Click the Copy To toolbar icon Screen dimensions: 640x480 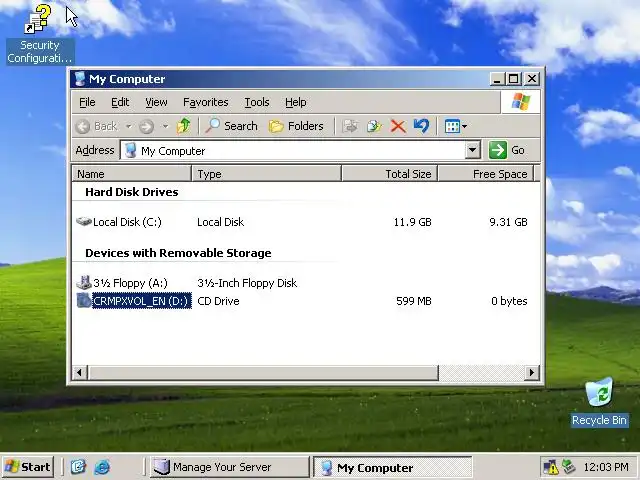(x=374, y=126)
